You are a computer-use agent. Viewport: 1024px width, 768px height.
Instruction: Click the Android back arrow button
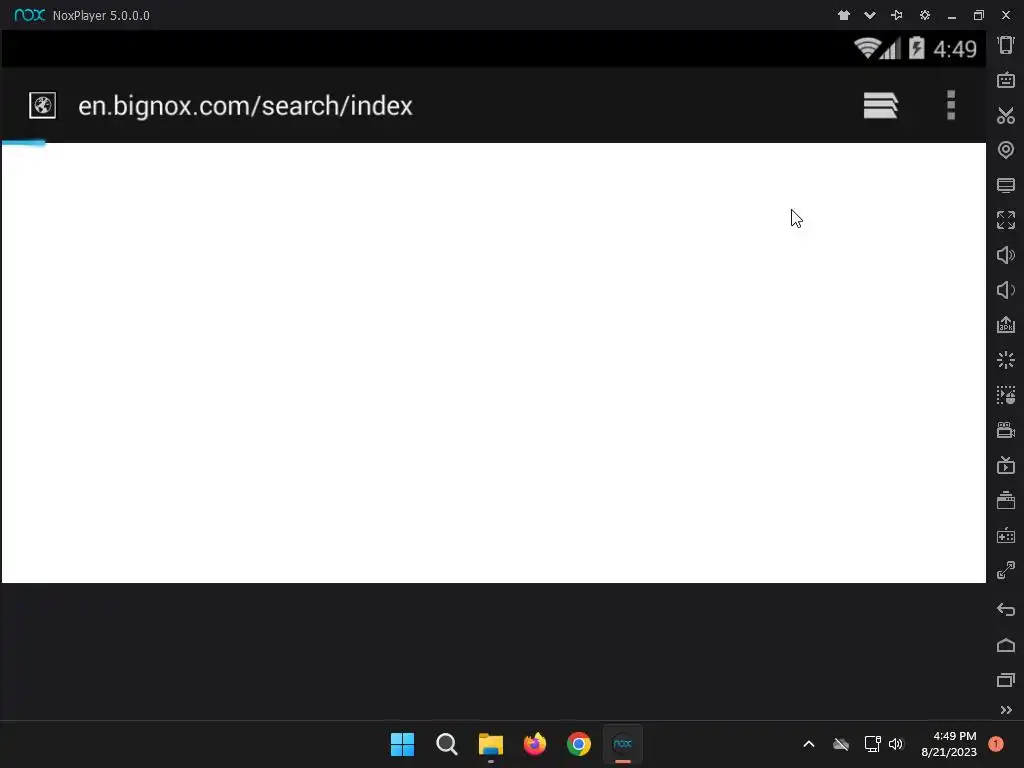pyautogui.click(x=1006, y=610)
